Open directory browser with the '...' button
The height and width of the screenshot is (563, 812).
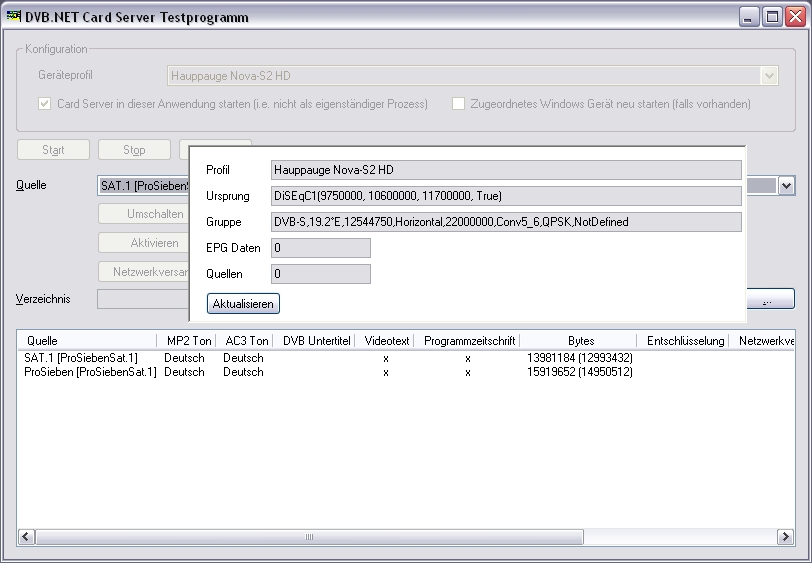(766, 300)
